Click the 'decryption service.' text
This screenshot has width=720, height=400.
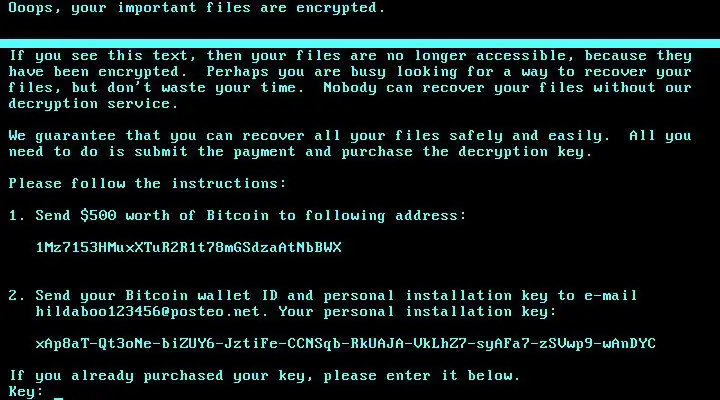93,104
